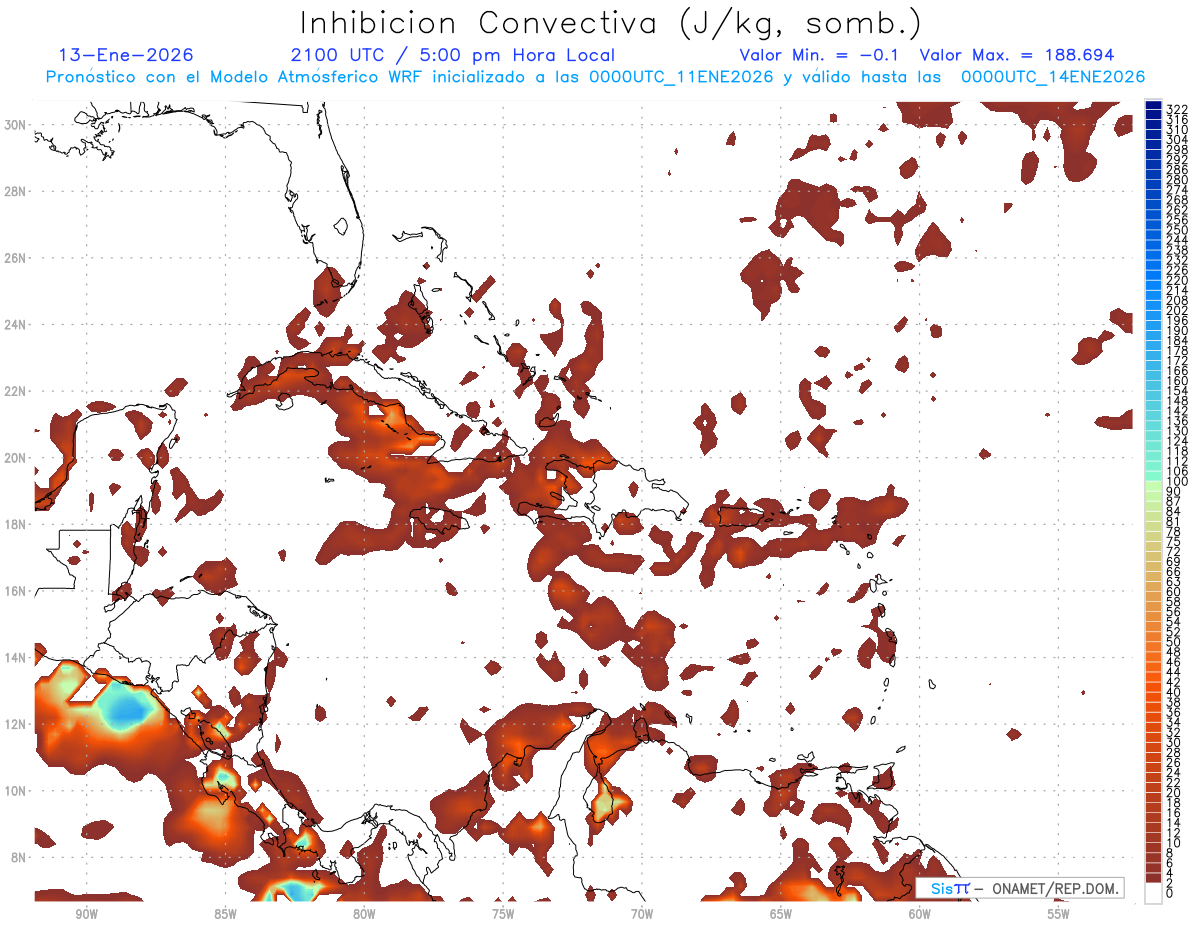Image resolution: width=1200 pixels, height=927 pixels.
Task: Click the 65W longitude axis label
Action: [x=781, y=914]
